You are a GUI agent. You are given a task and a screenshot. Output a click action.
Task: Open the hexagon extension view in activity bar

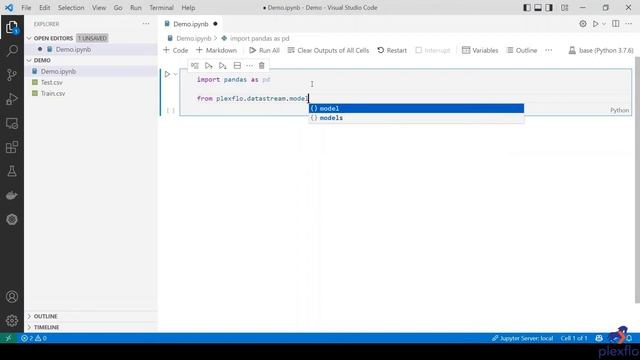[12, 220]
